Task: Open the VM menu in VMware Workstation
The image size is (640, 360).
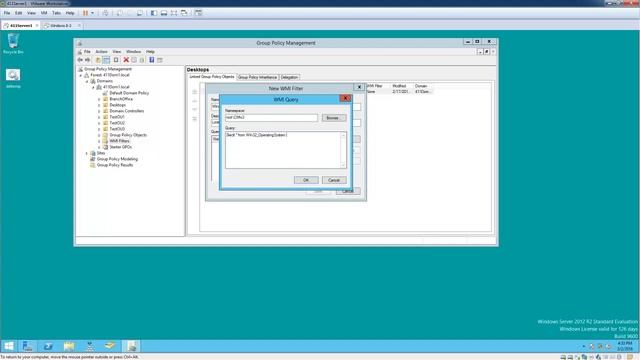Action: coord(44,13)
